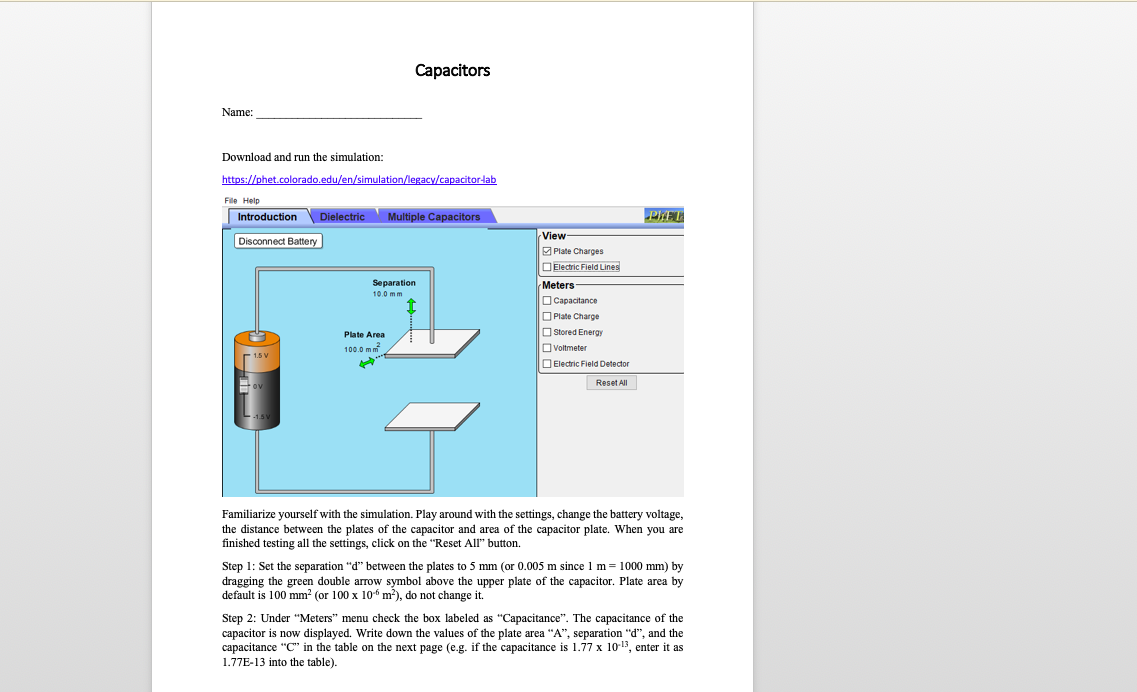
Task: Click the lower capacitor plate
Action: 430,415
